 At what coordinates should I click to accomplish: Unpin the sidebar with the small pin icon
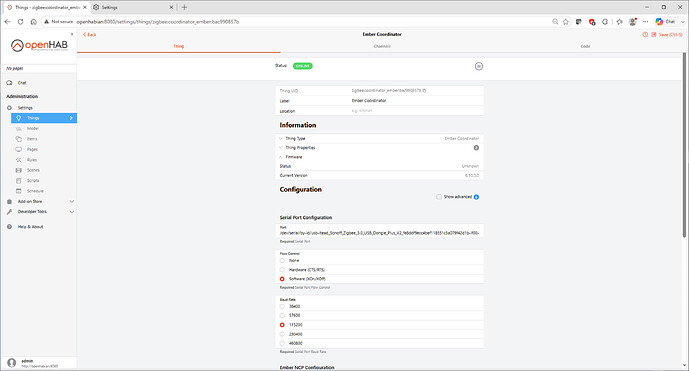tap(72, 34)
